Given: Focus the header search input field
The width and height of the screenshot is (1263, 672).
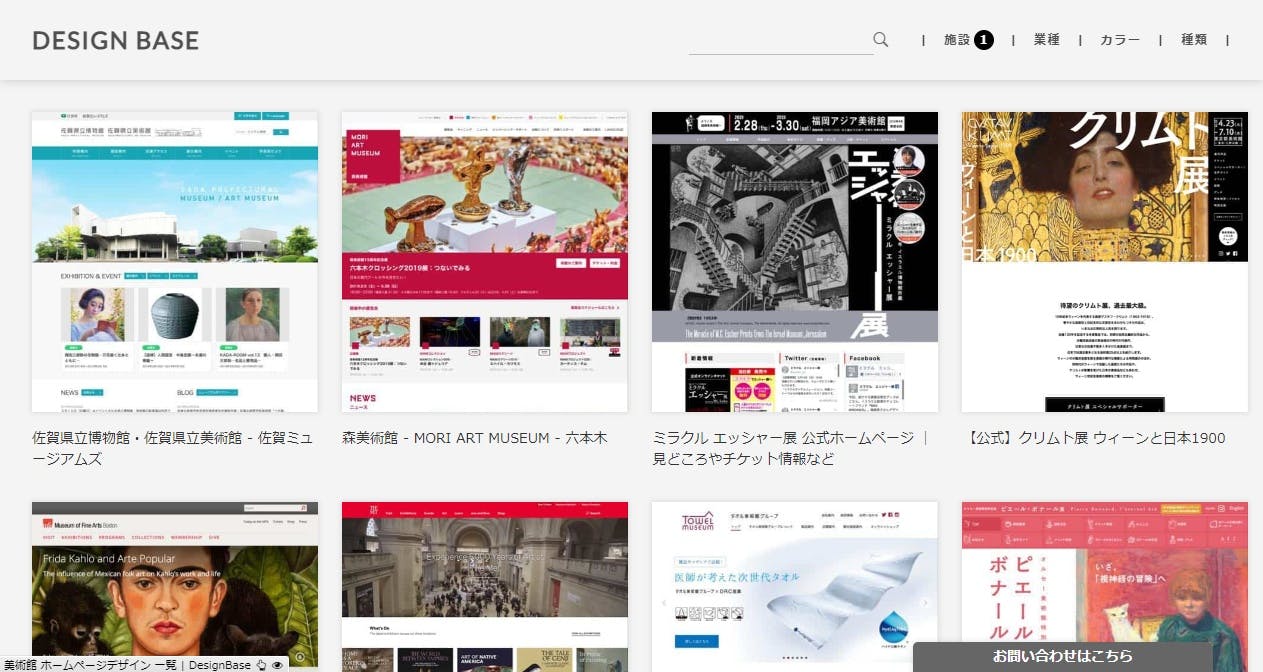Looking at the screenshot, I should (780, 40).
